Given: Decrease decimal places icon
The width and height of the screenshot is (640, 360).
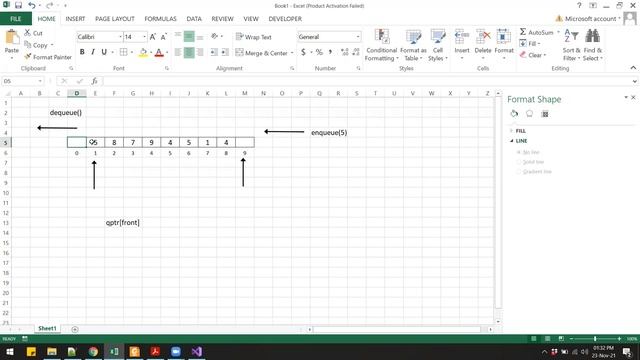Looking at the screenshot, I should tap(356, 52).
